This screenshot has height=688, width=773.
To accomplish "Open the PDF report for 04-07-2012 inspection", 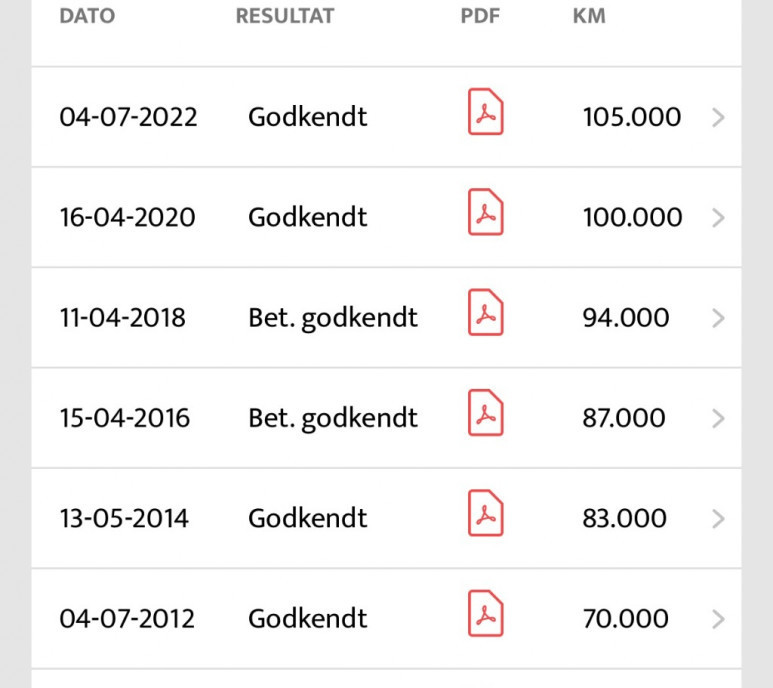I will [x=486, y=614].
